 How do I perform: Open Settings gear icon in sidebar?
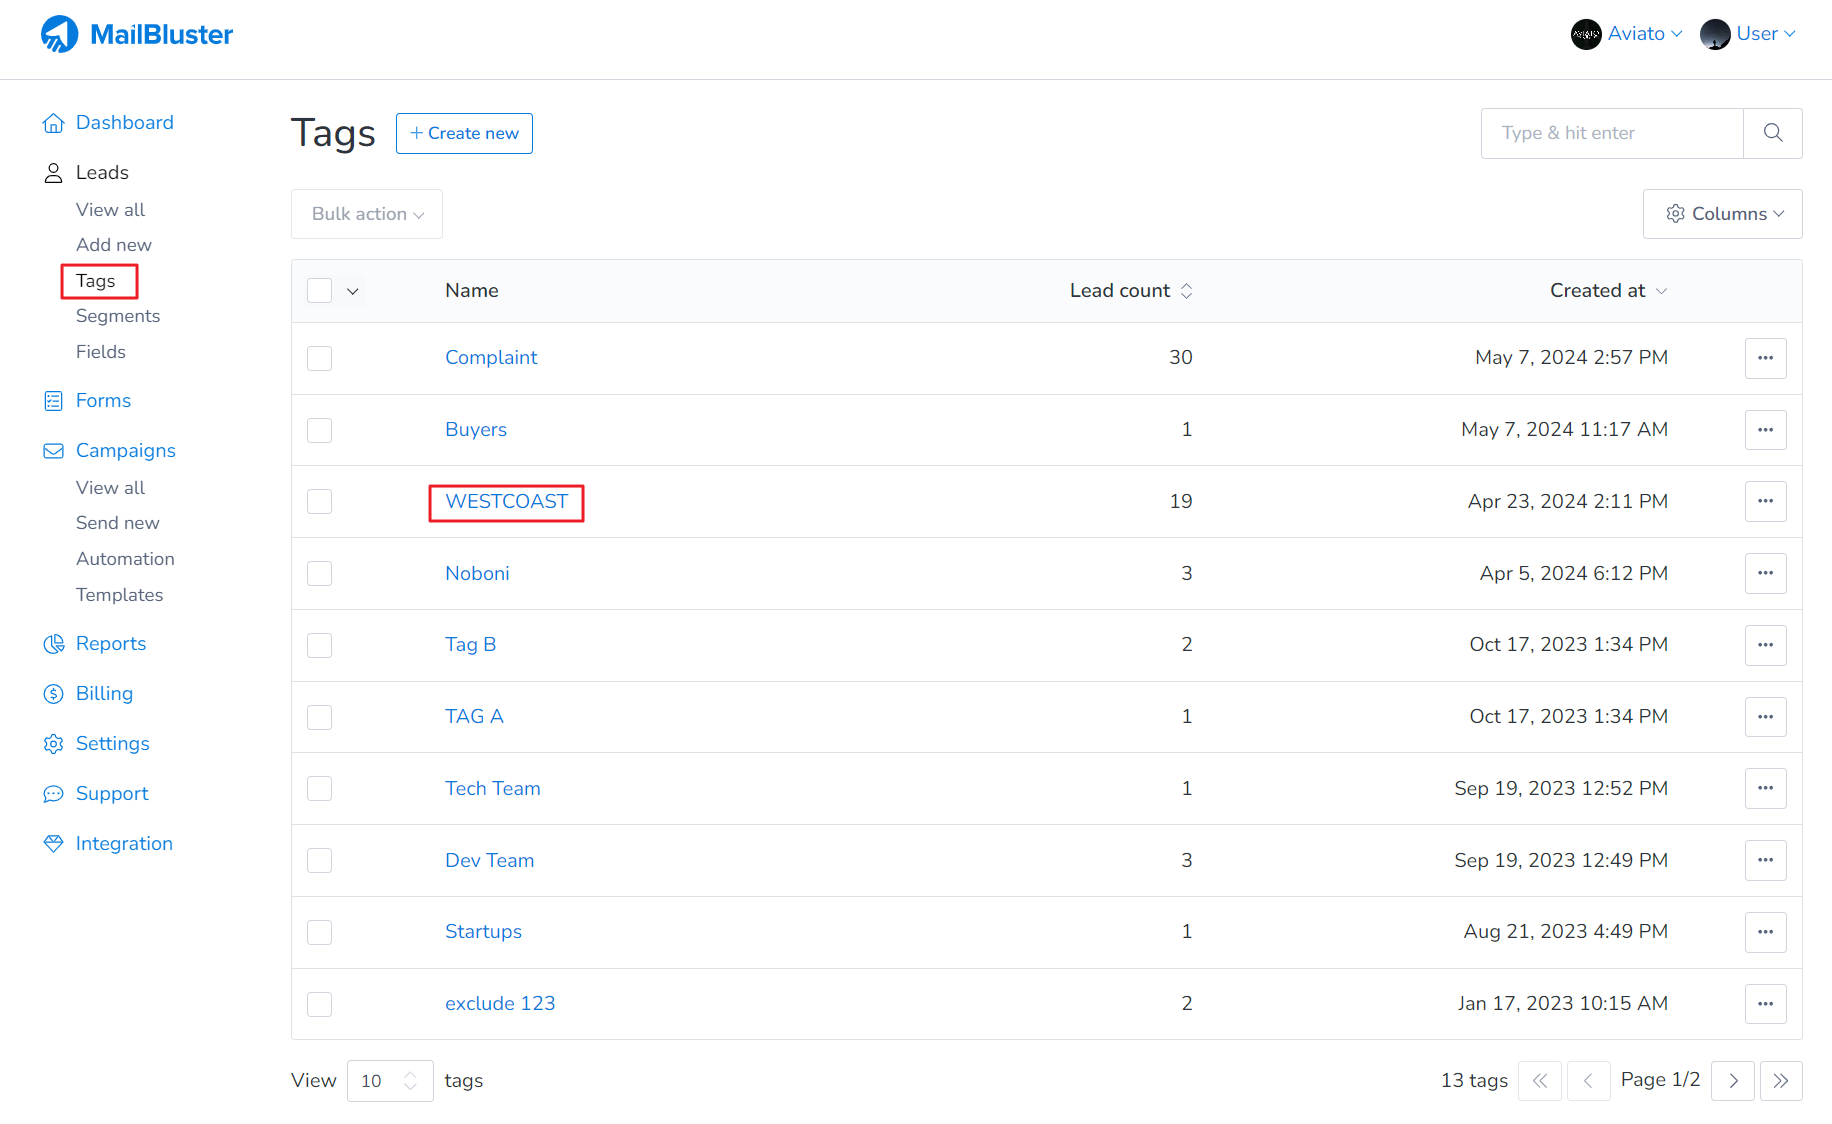point(53,744)
